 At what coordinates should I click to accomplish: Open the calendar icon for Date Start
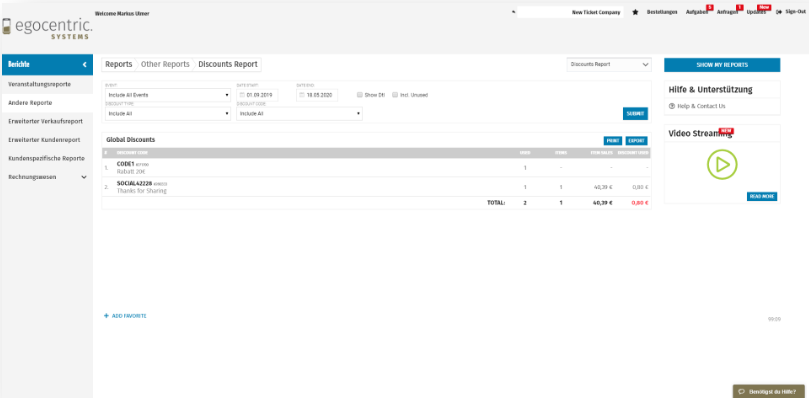coord(242,95)
